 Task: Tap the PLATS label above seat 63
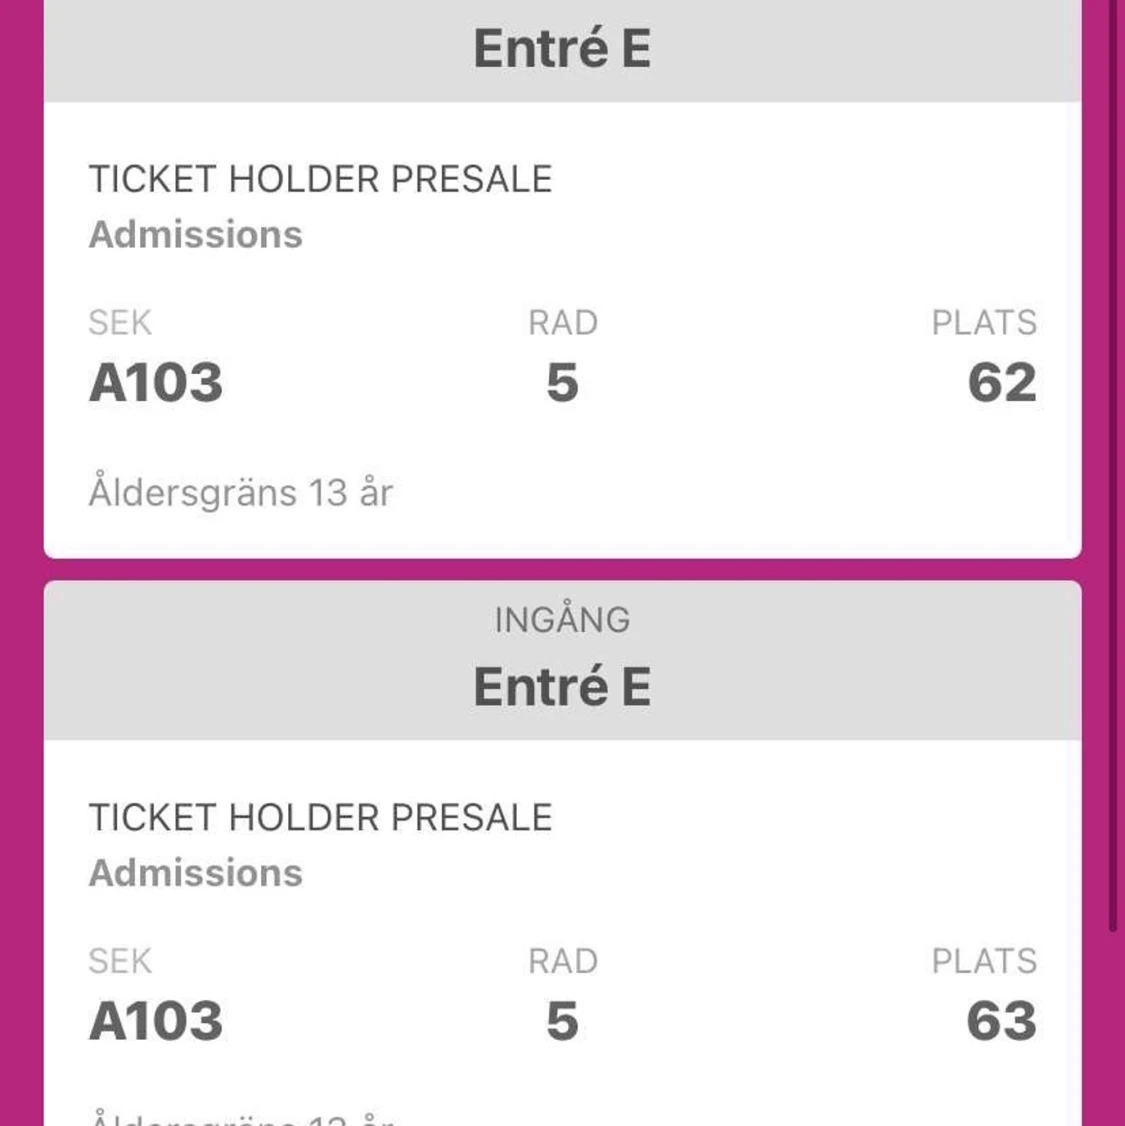(984, 961)
